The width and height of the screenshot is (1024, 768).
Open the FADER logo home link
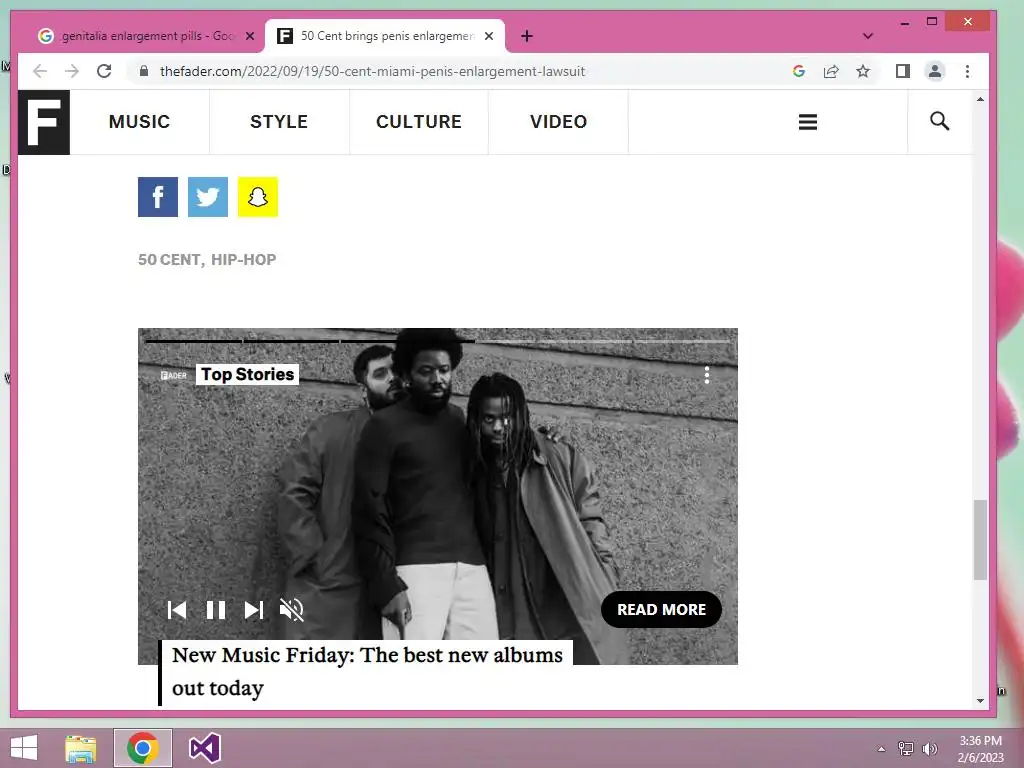tap(44, 122)
